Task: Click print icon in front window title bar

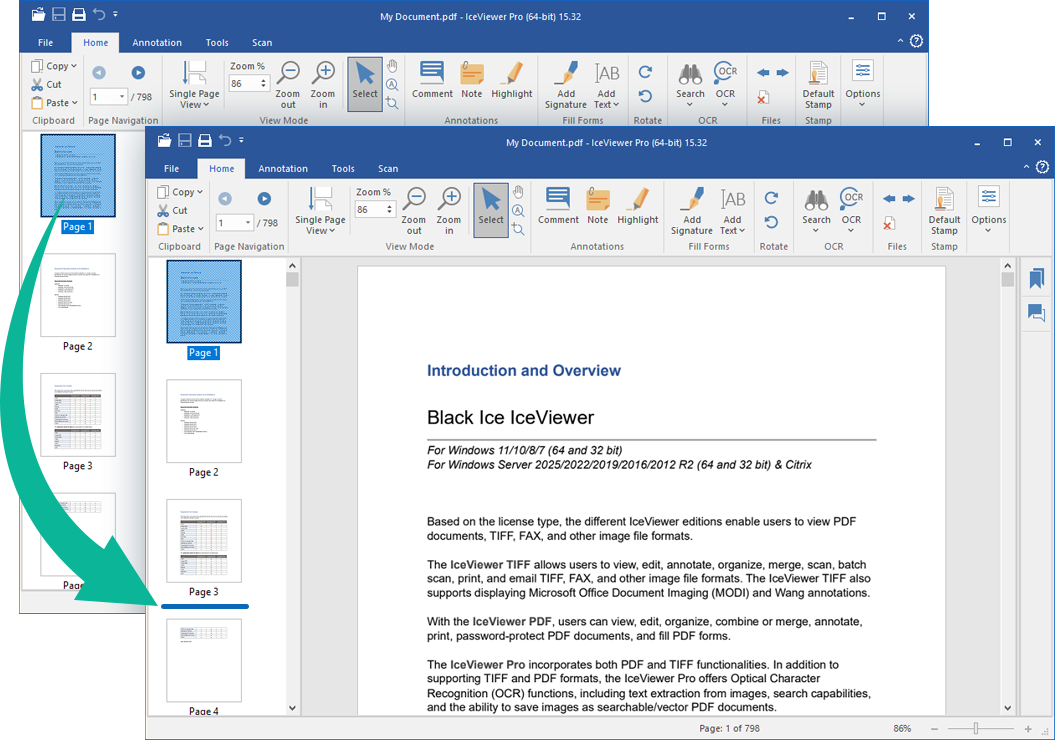Action: pyautogui.click(x=205, y=141)
